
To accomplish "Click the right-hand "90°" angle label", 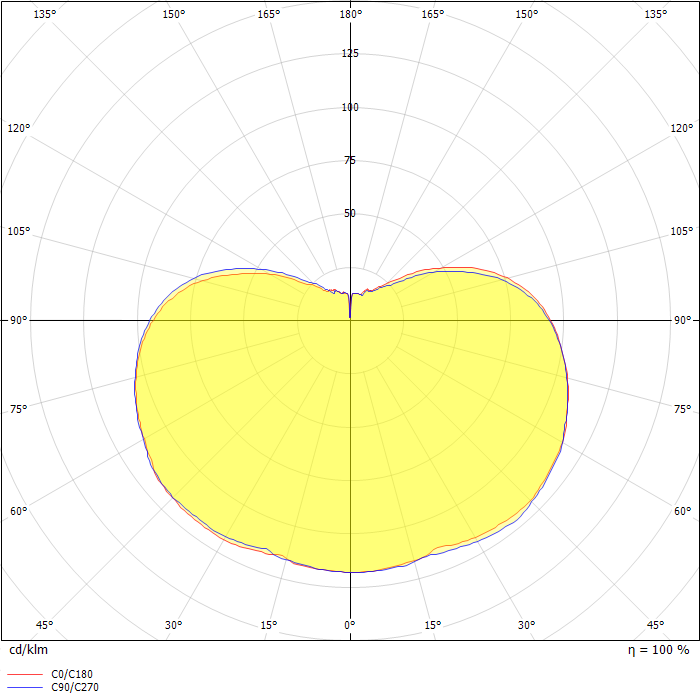I will click(683, 320).
